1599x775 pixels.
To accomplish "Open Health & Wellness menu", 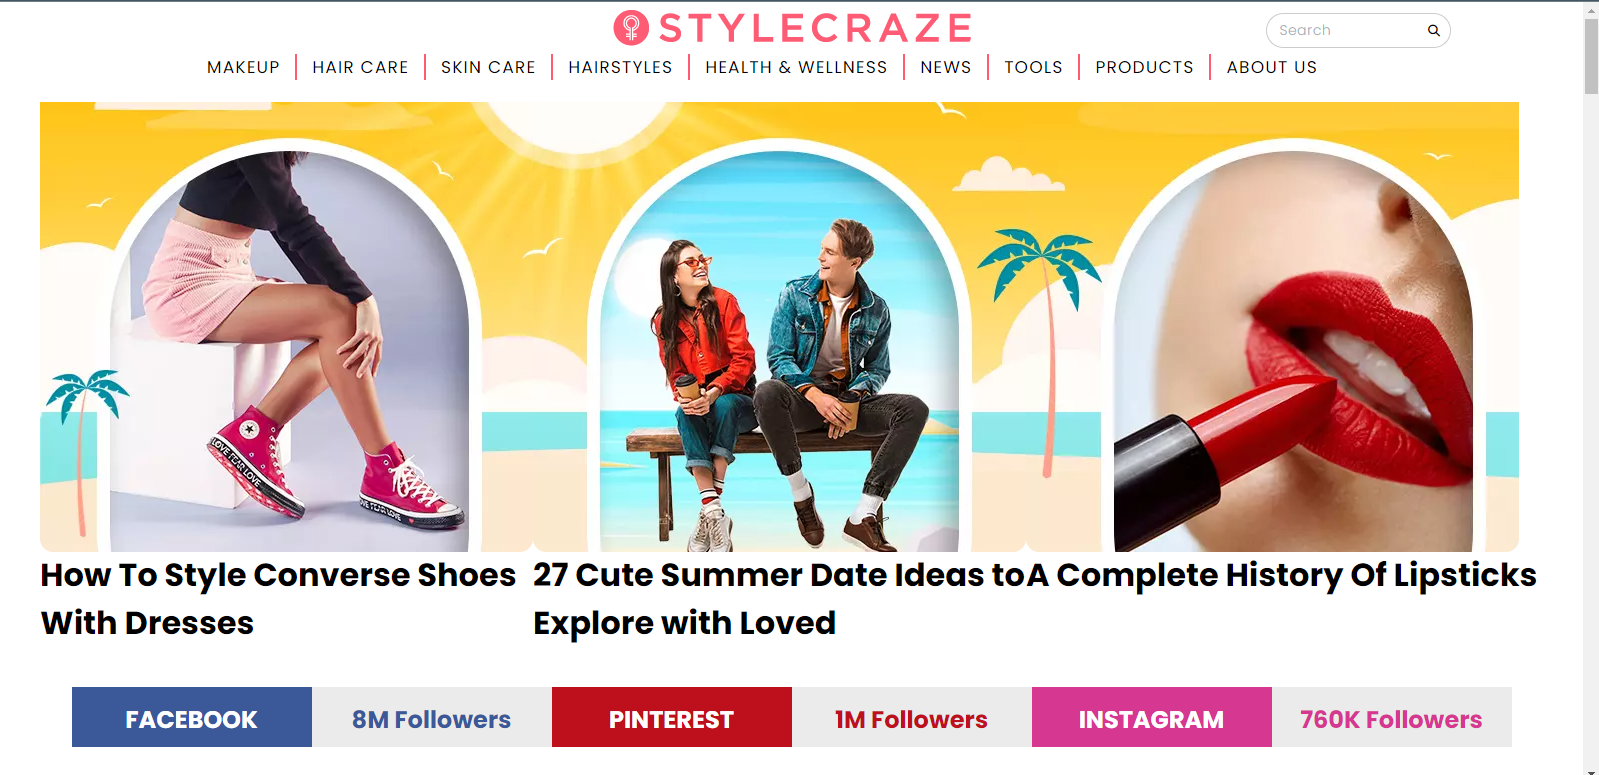I will coord(796,67).
